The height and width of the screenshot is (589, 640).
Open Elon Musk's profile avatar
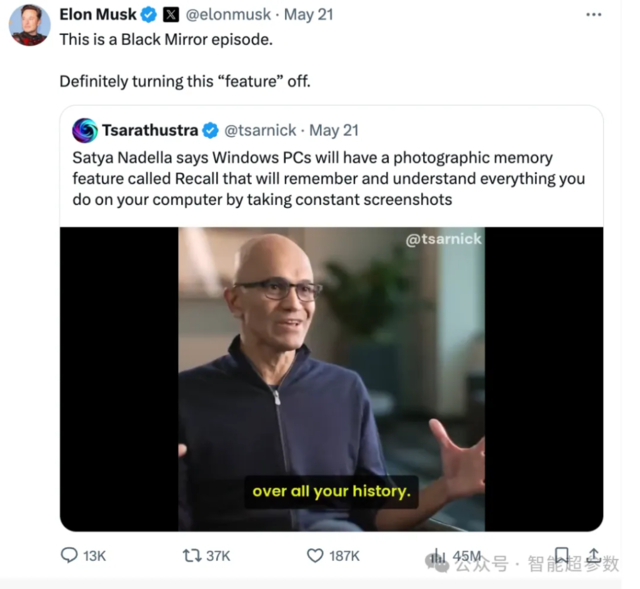coord(29,25)
